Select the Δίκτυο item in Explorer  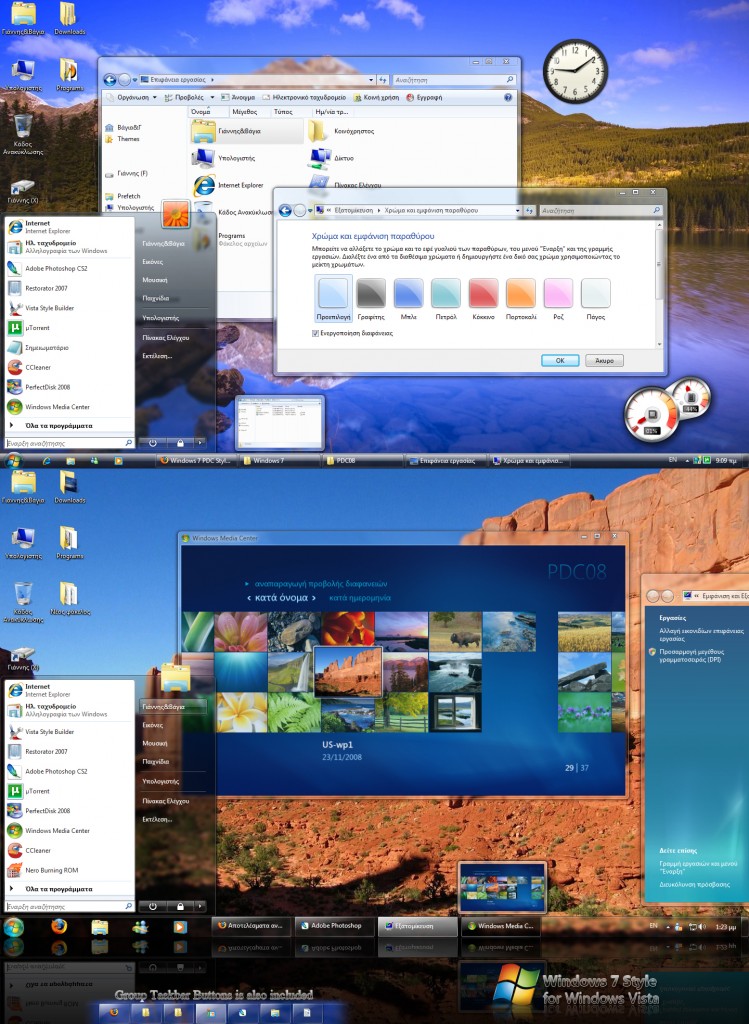click(x=333, y=157)
